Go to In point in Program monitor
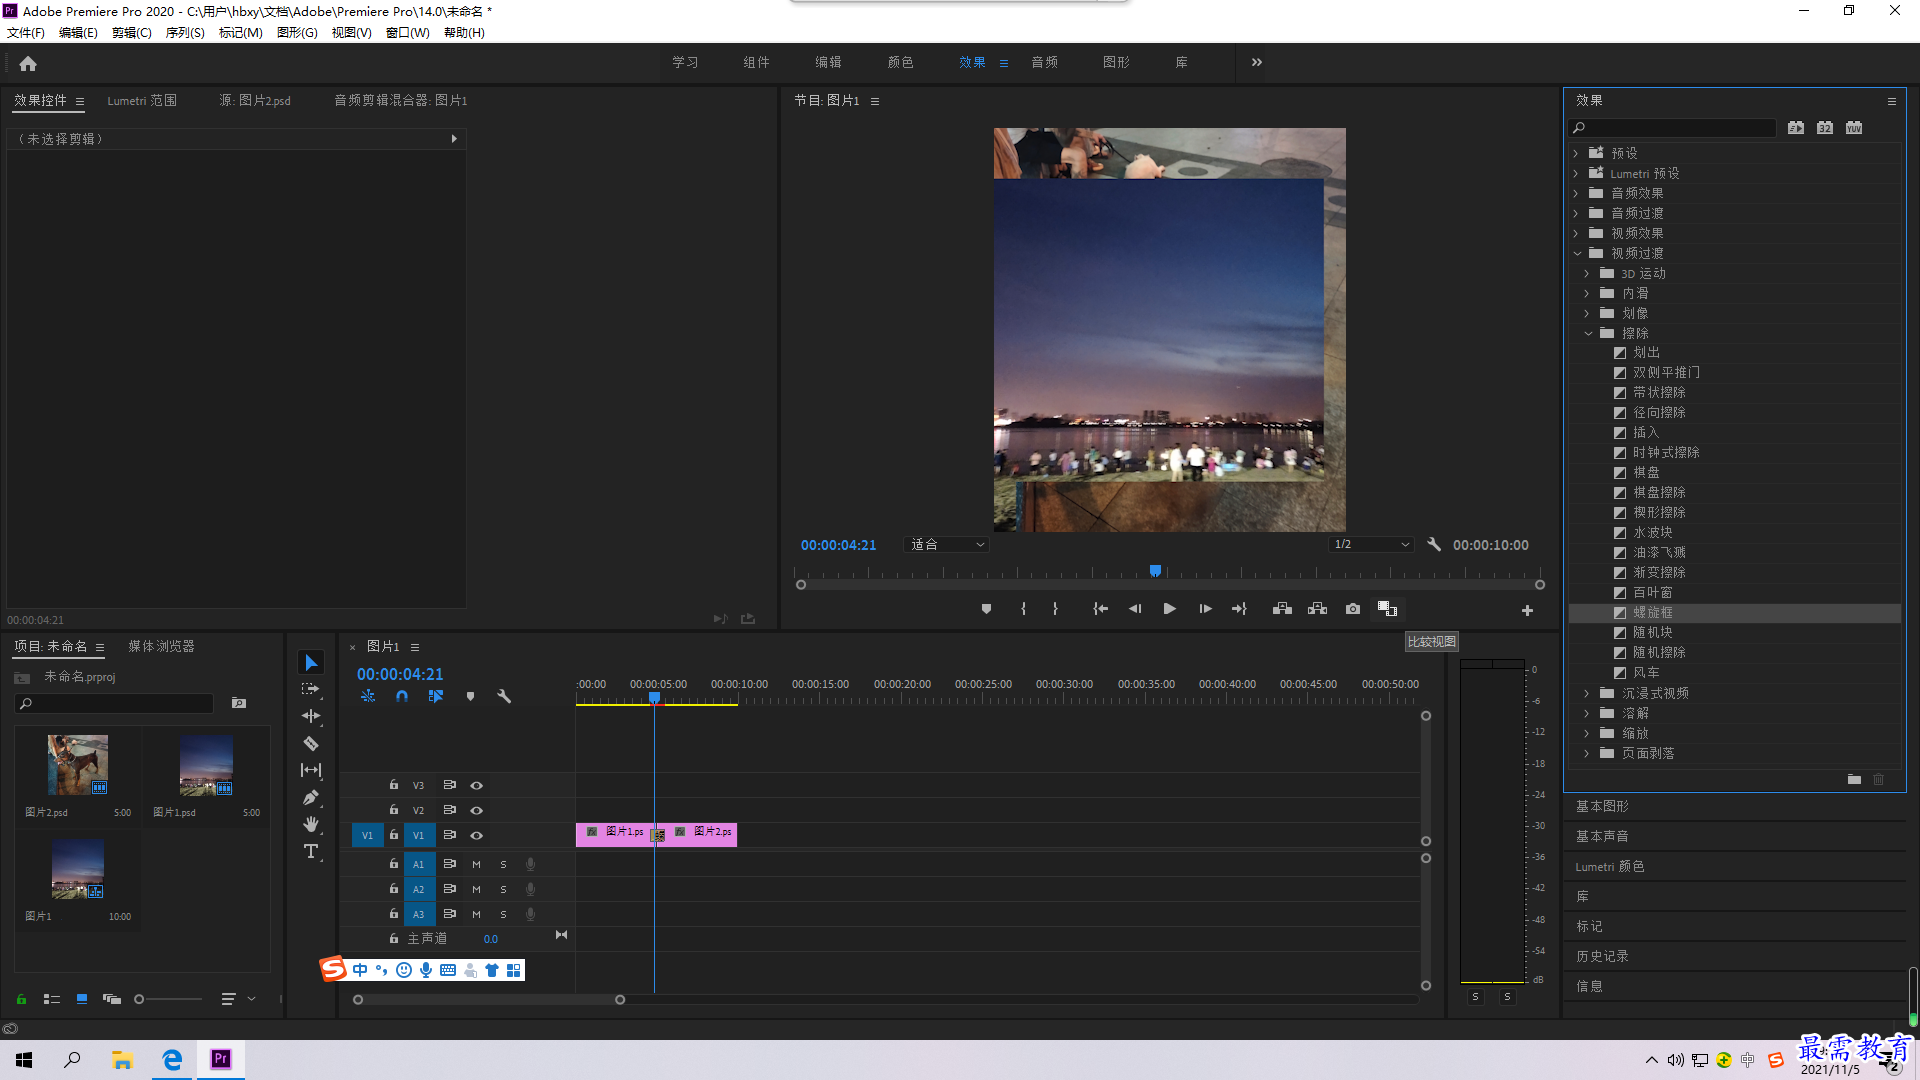 (1100, 609)
